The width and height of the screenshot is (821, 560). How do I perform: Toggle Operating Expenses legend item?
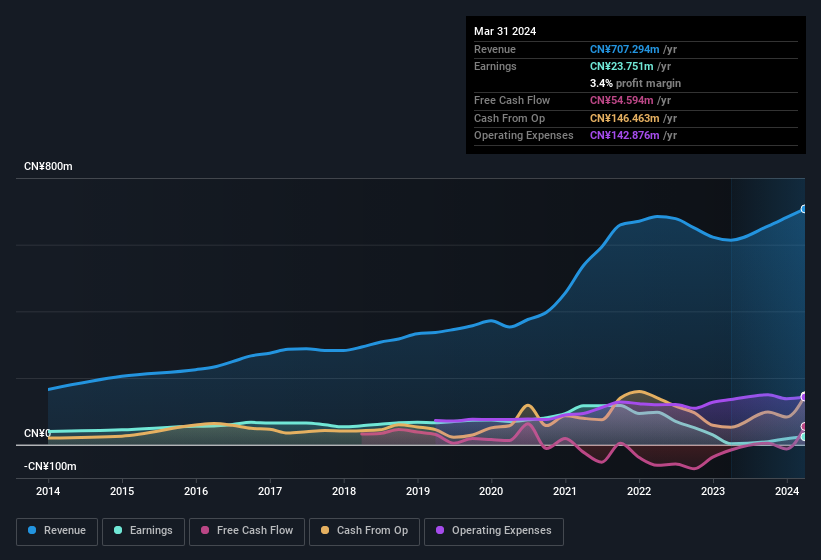[494, 531]
